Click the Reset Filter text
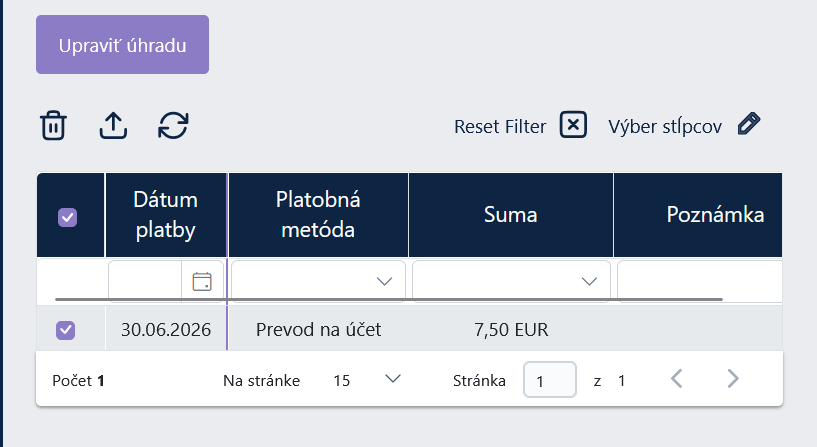Screen dimensions: 817x447 click(x=500, y=127)
